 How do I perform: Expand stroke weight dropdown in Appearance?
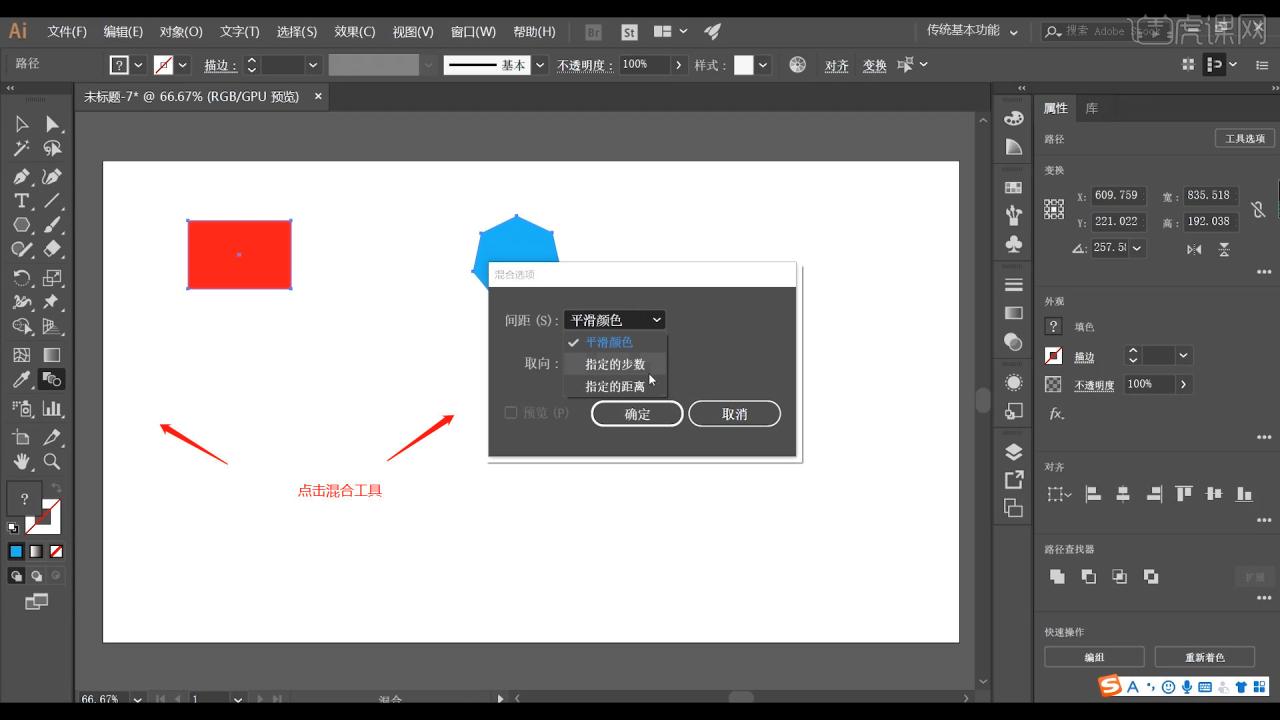click(x=1184, y=355)
